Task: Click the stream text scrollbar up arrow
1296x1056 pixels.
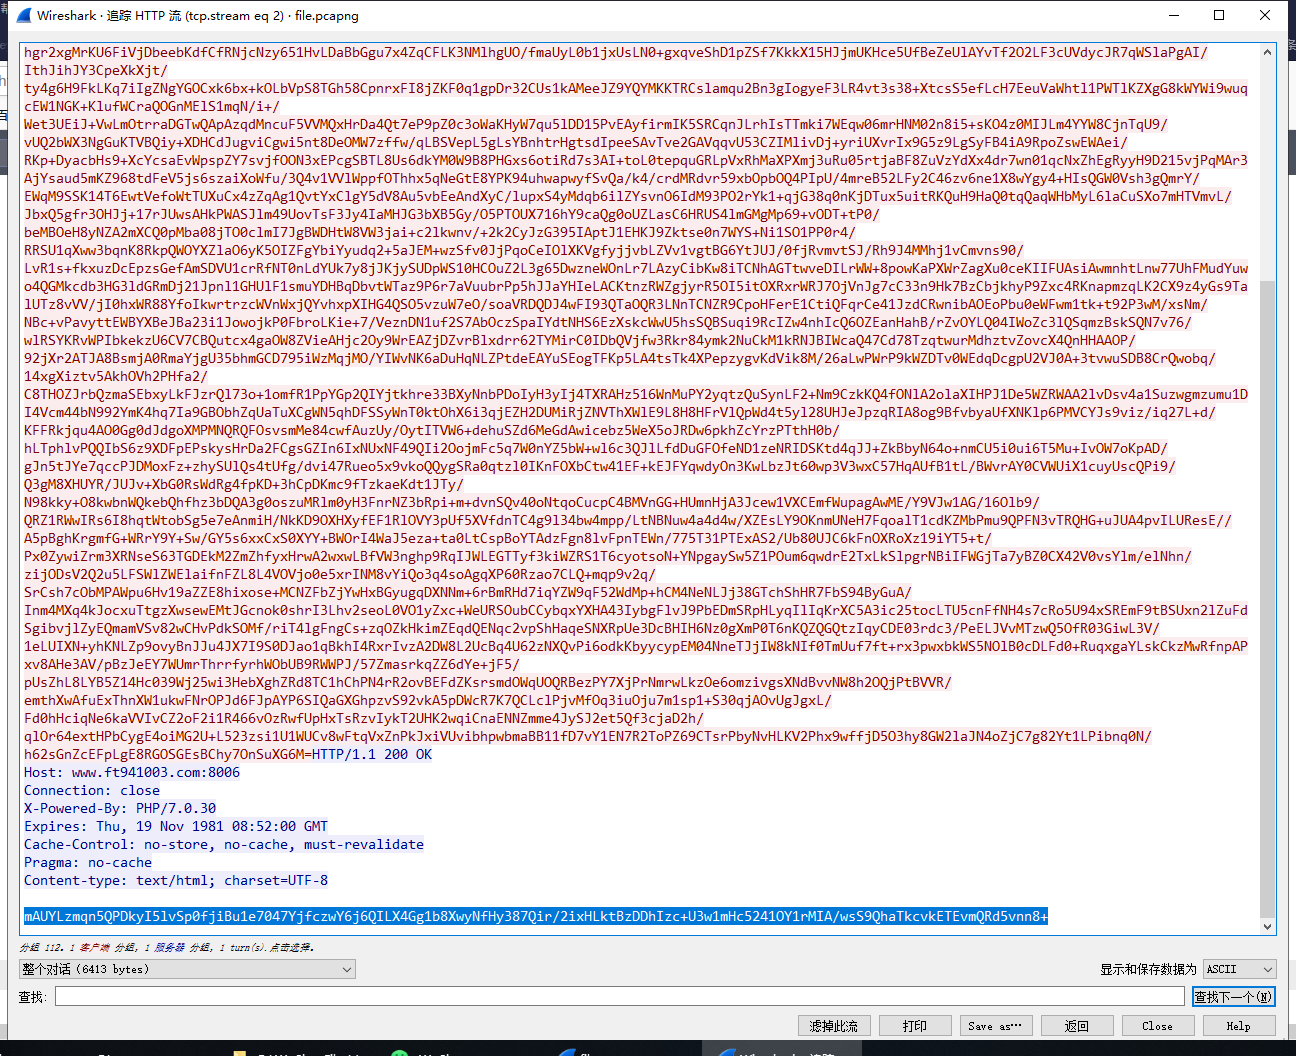Action: (x=1268, y=52)
